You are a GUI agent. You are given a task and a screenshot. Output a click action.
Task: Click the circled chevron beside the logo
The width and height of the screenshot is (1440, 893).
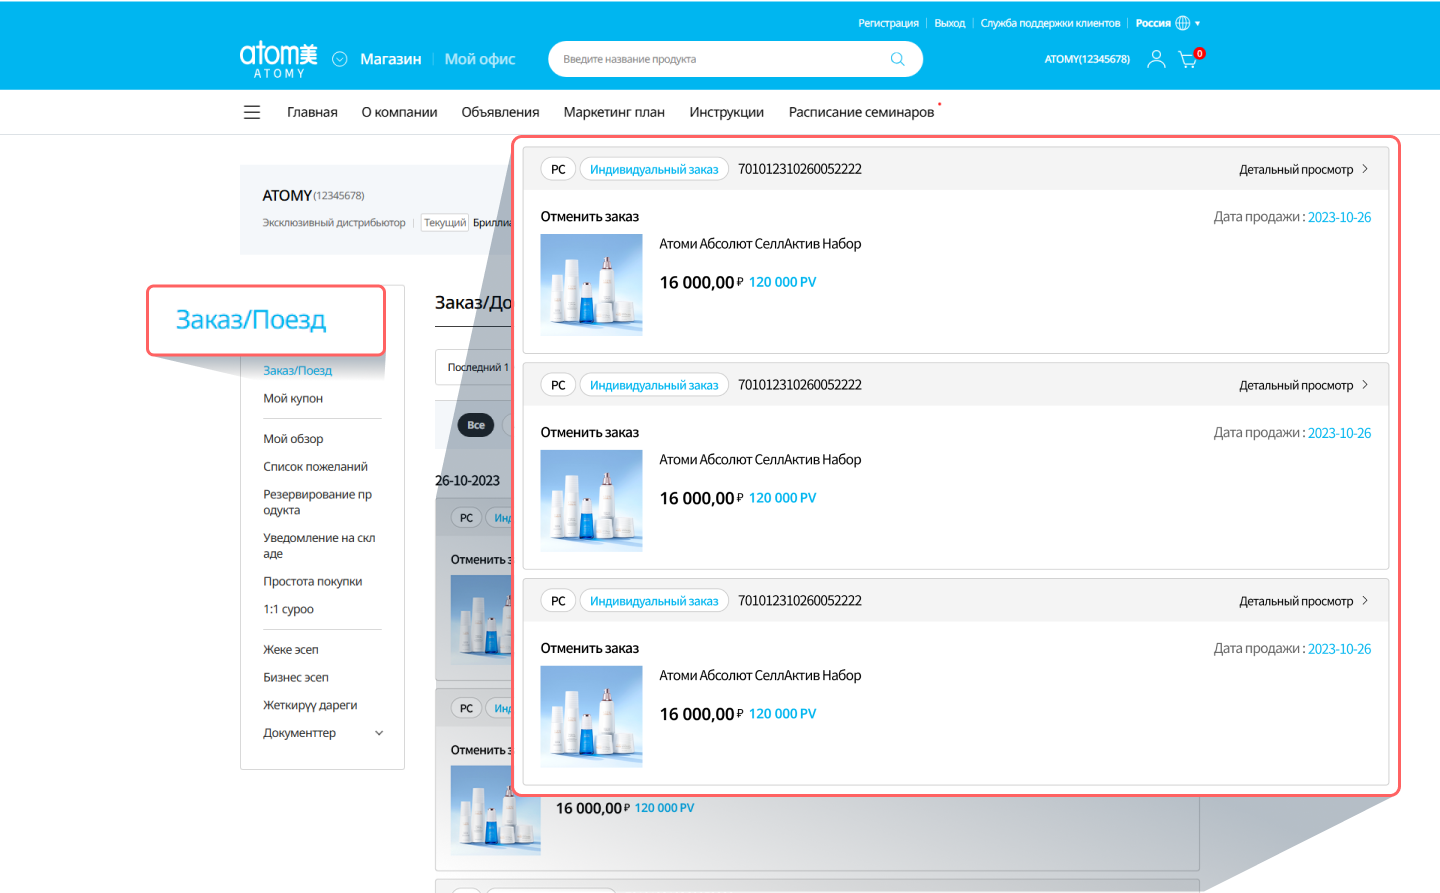[340, 59]
